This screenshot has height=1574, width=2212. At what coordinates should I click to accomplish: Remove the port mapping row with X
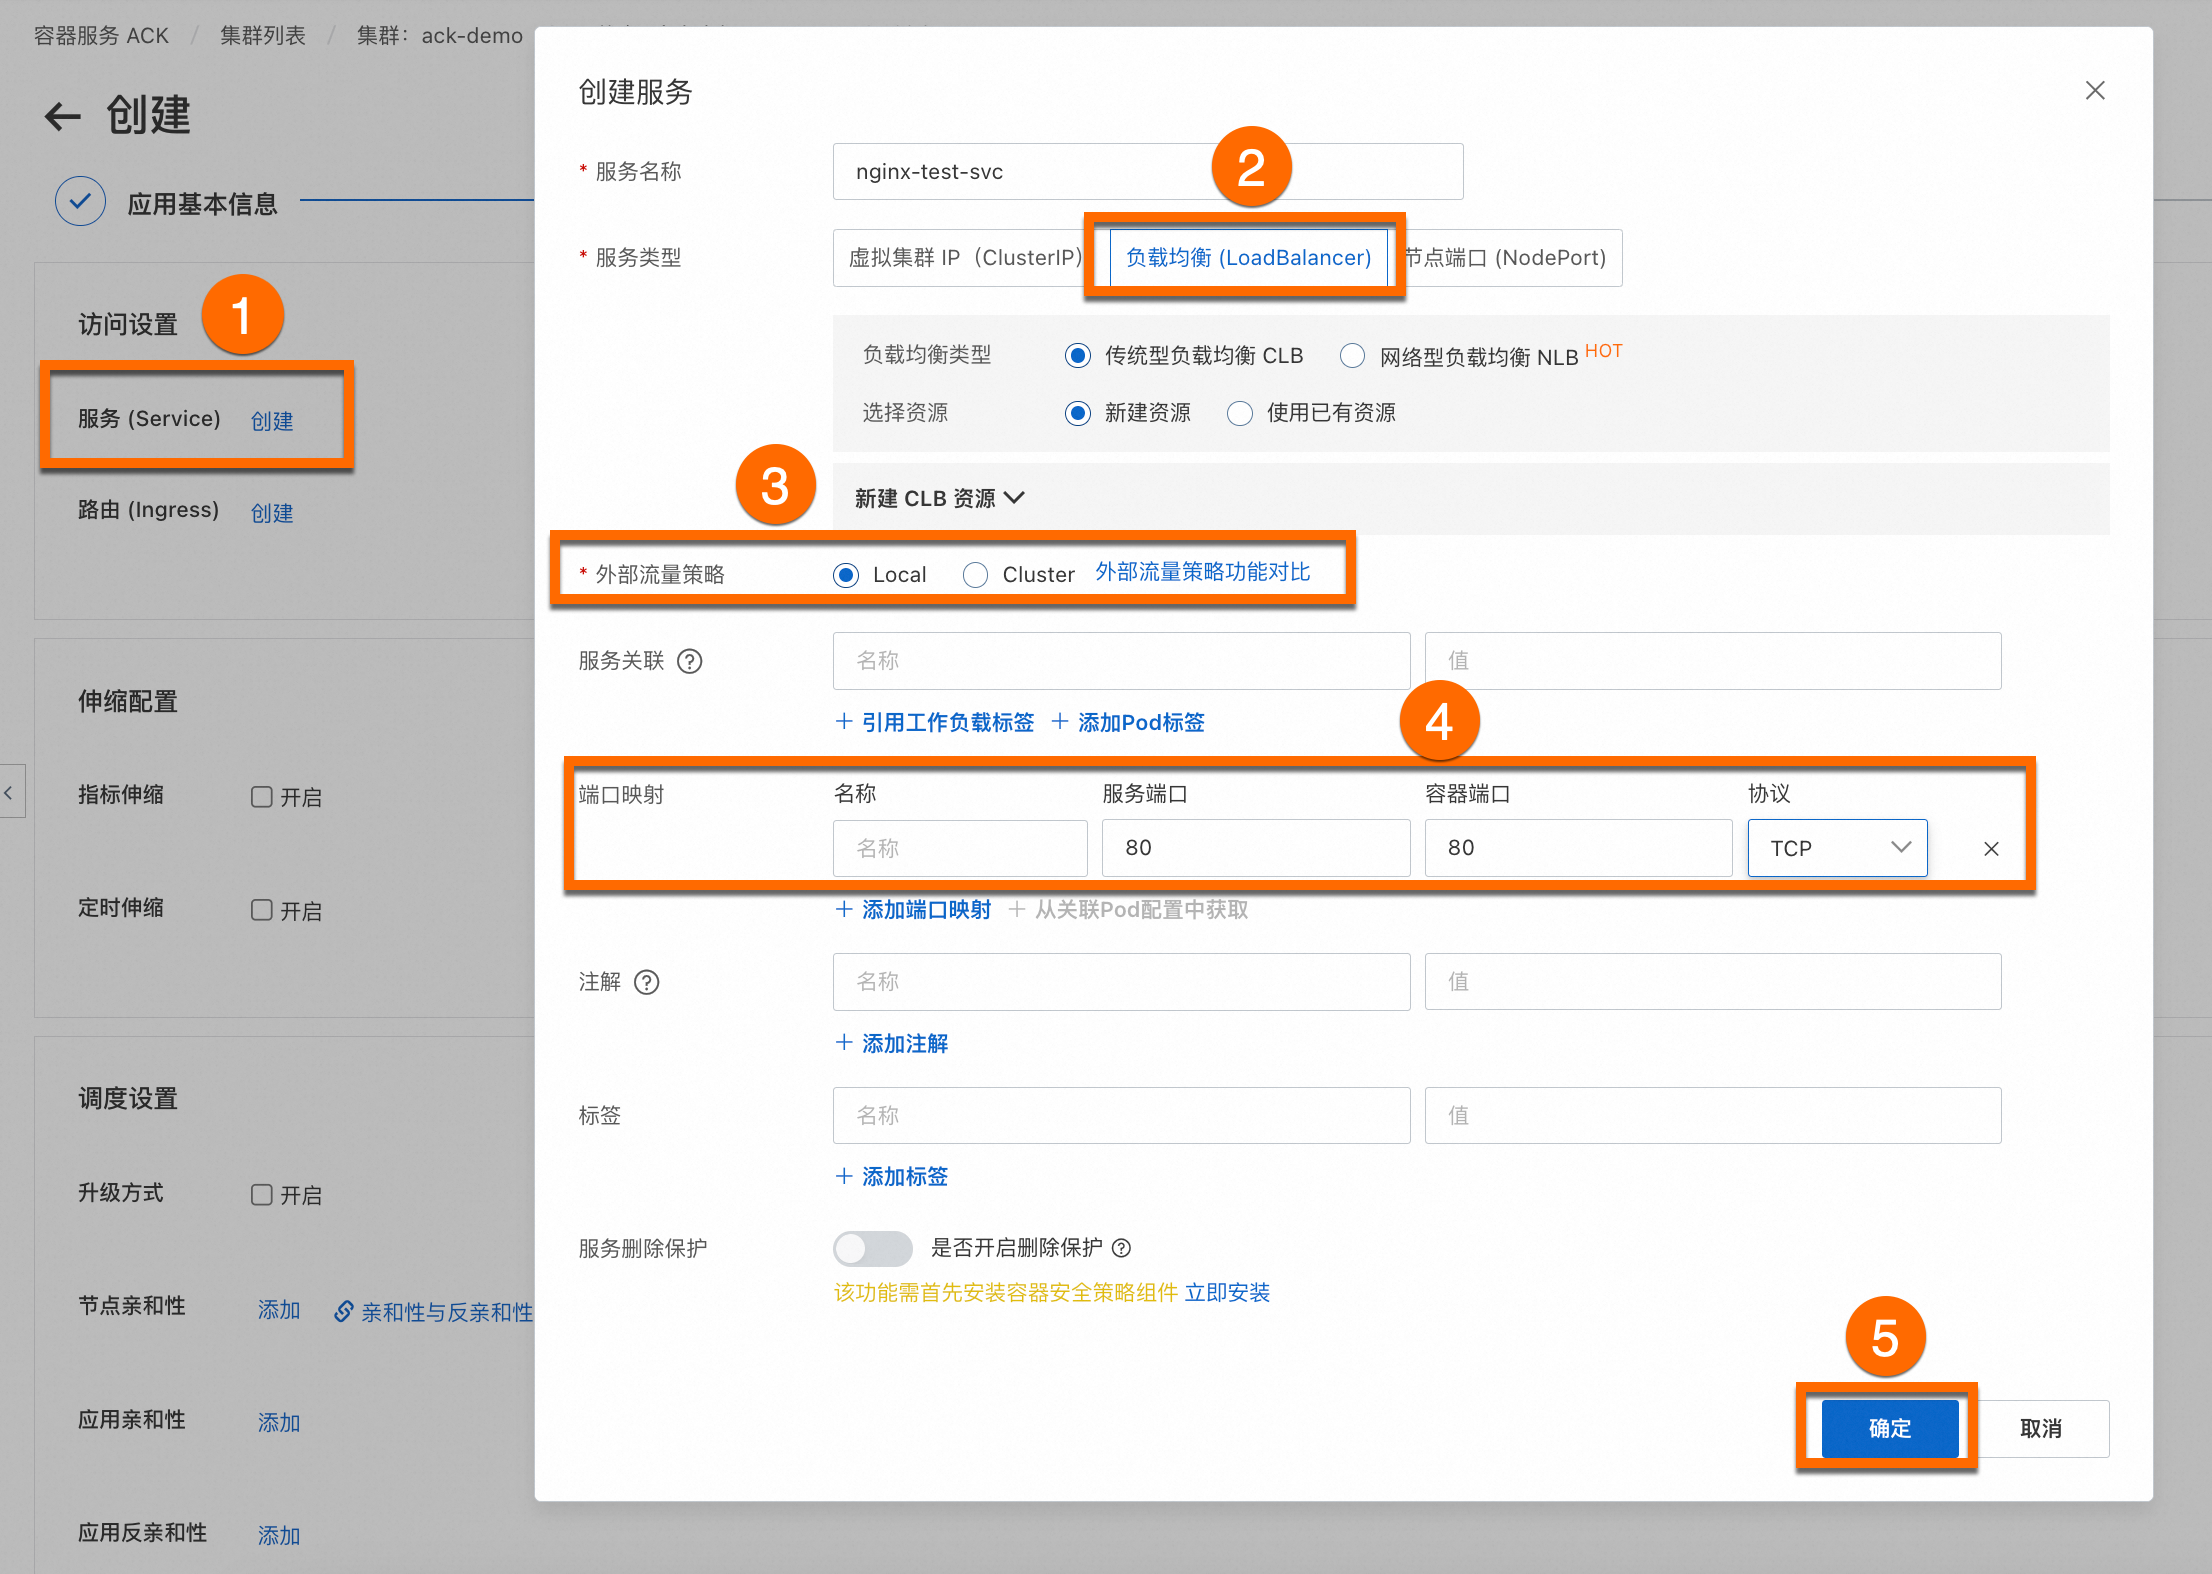coord(1991,849)
